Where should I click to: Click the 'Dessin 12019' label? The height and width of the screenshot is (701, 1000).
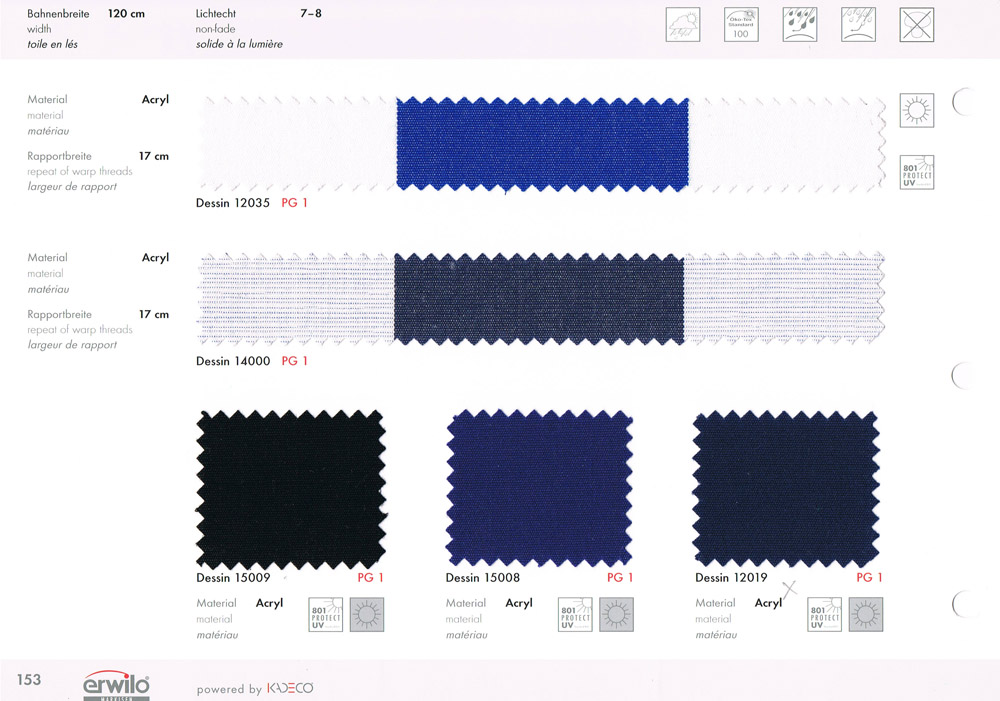[x=732, y=578]
